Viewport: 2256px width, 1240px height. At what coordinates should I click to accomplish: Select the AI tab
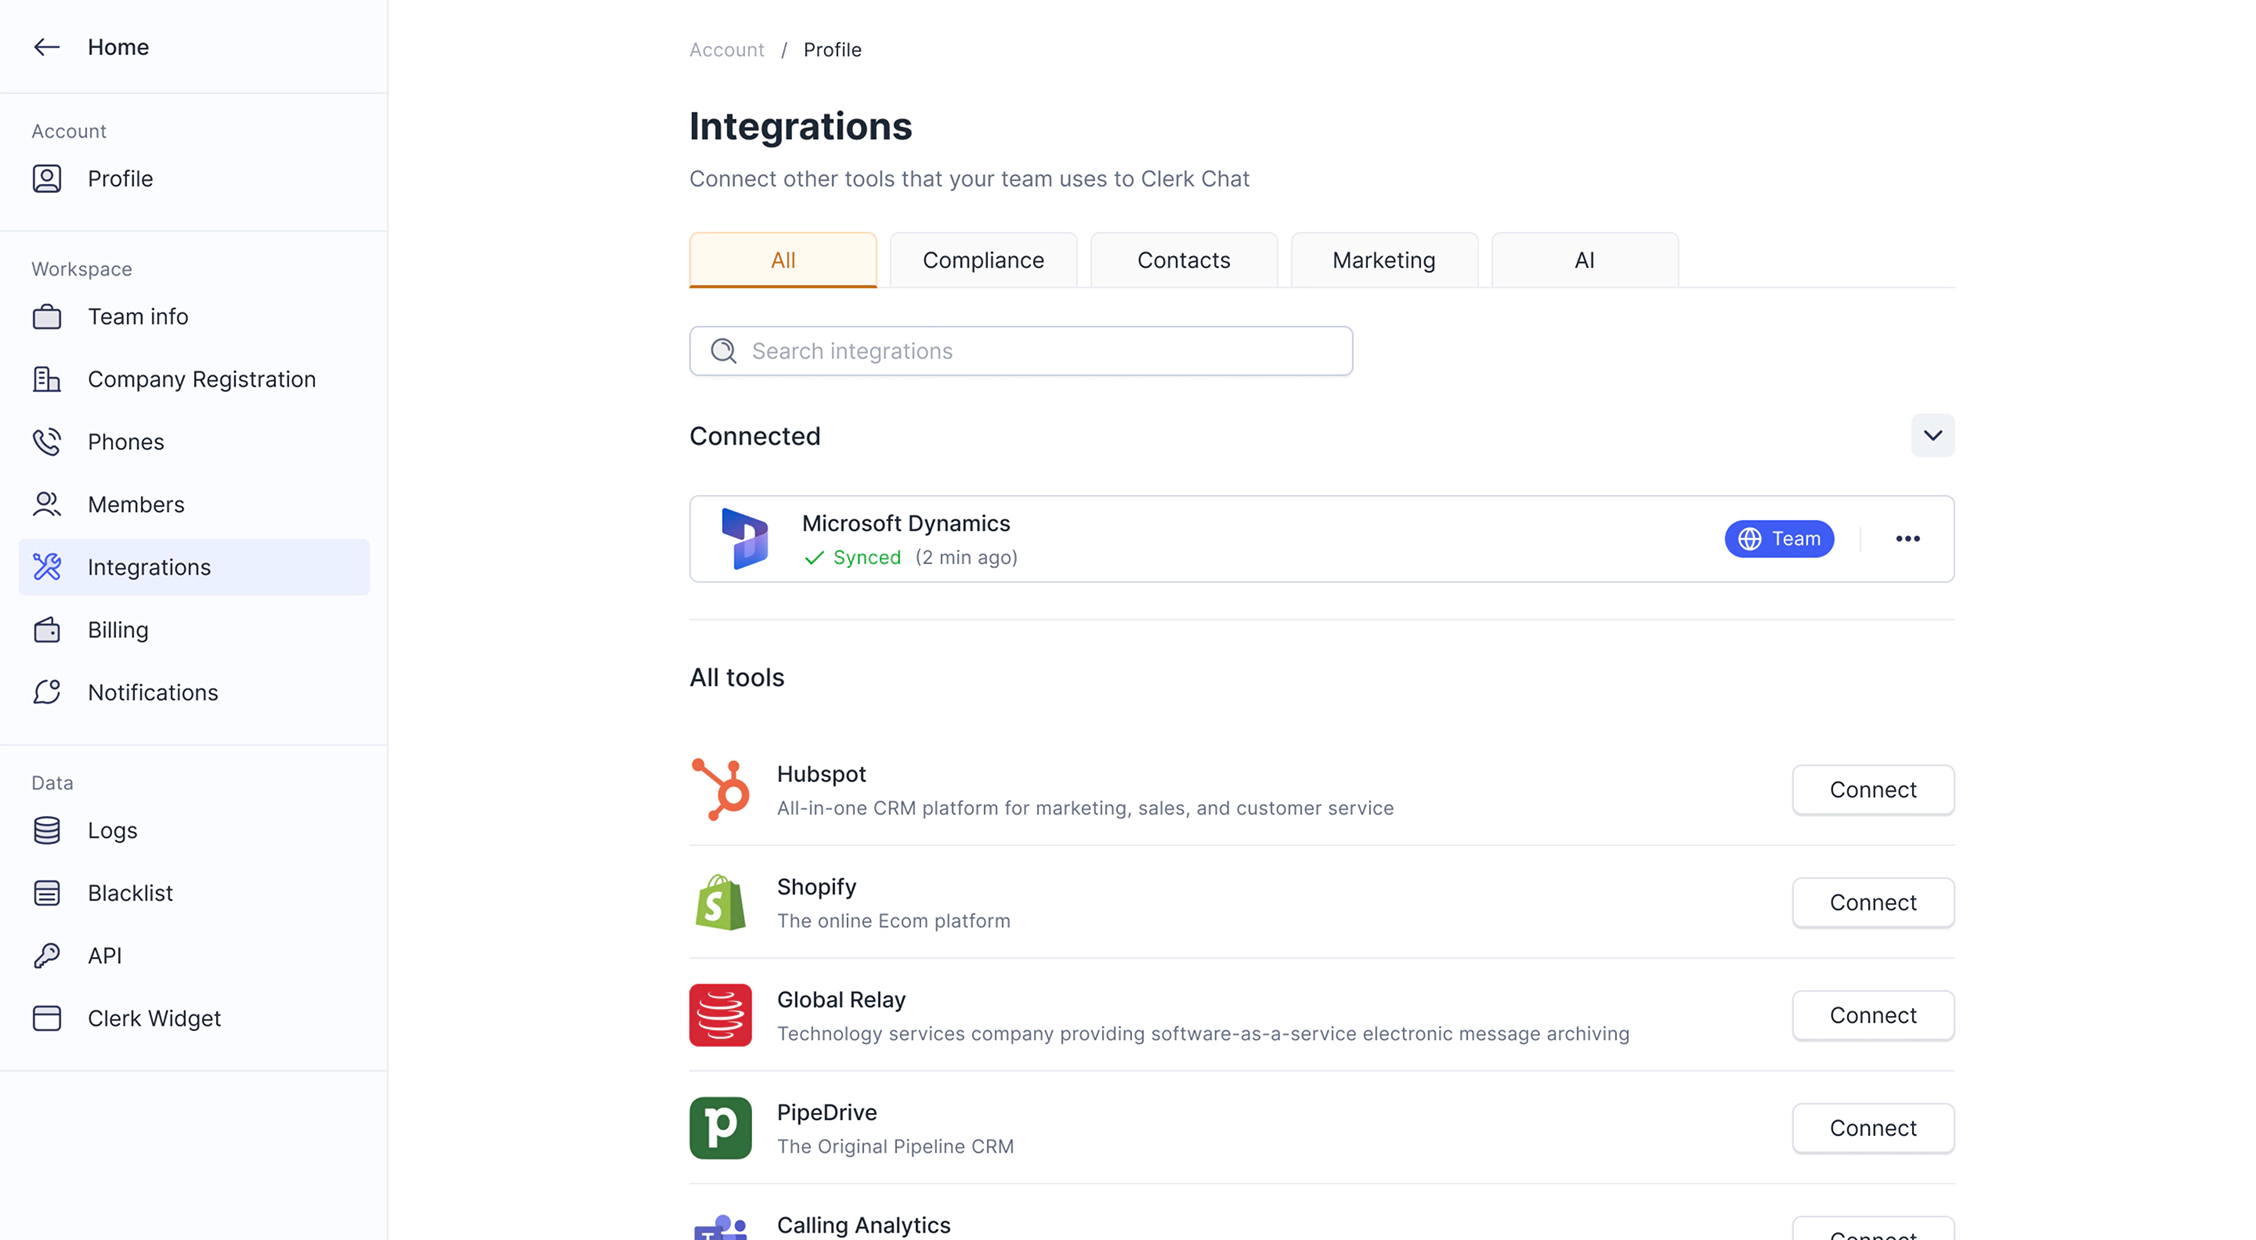click(x=1584, y=260)
